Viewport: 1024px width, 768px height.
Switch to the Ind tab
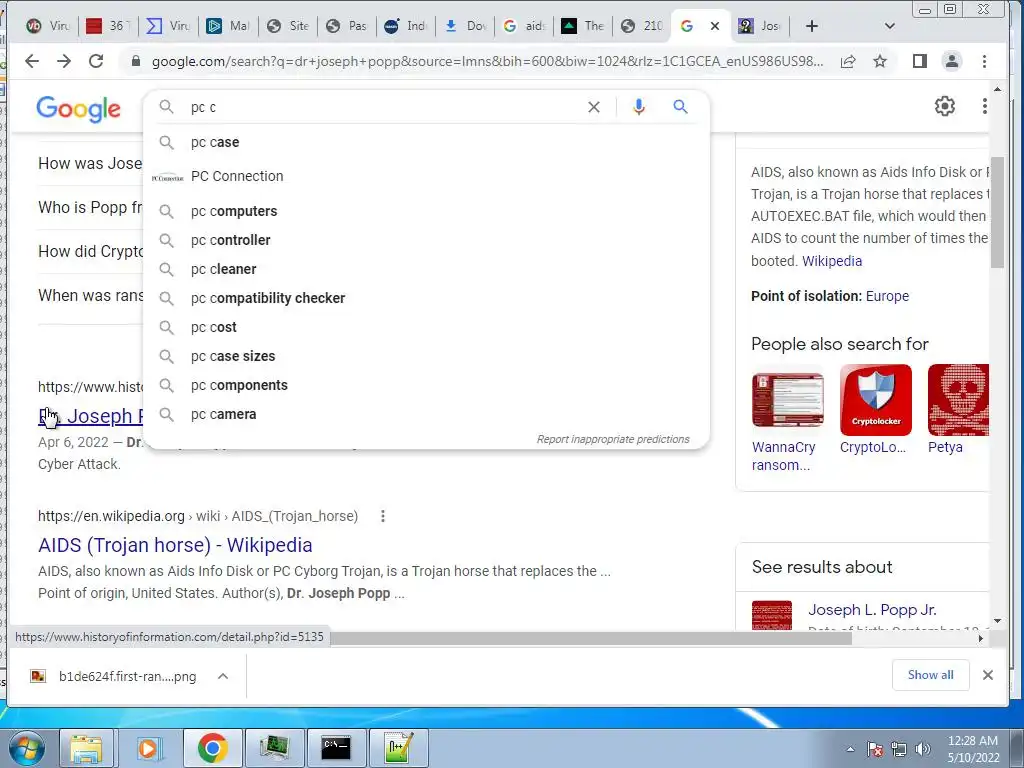(406, 26)
